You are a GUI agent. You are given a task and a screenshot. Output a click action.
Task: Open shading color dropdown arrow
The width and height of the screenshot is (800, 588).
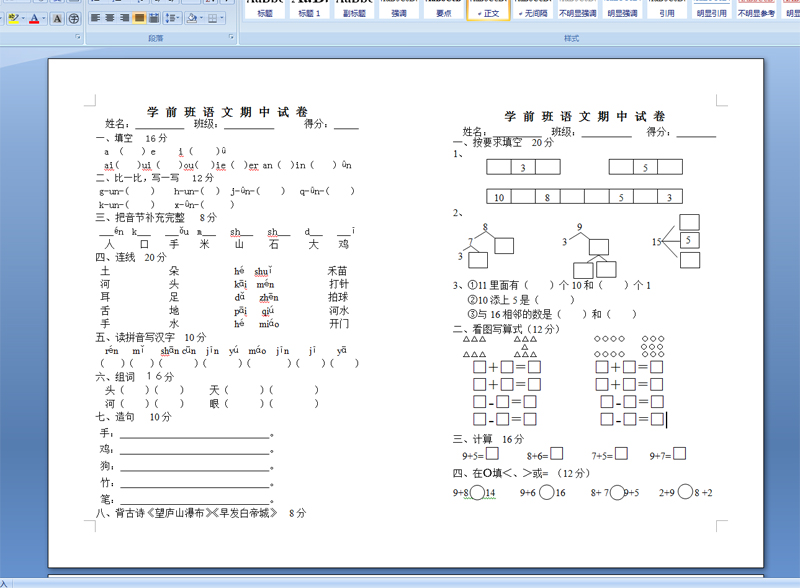pos(201,18)
